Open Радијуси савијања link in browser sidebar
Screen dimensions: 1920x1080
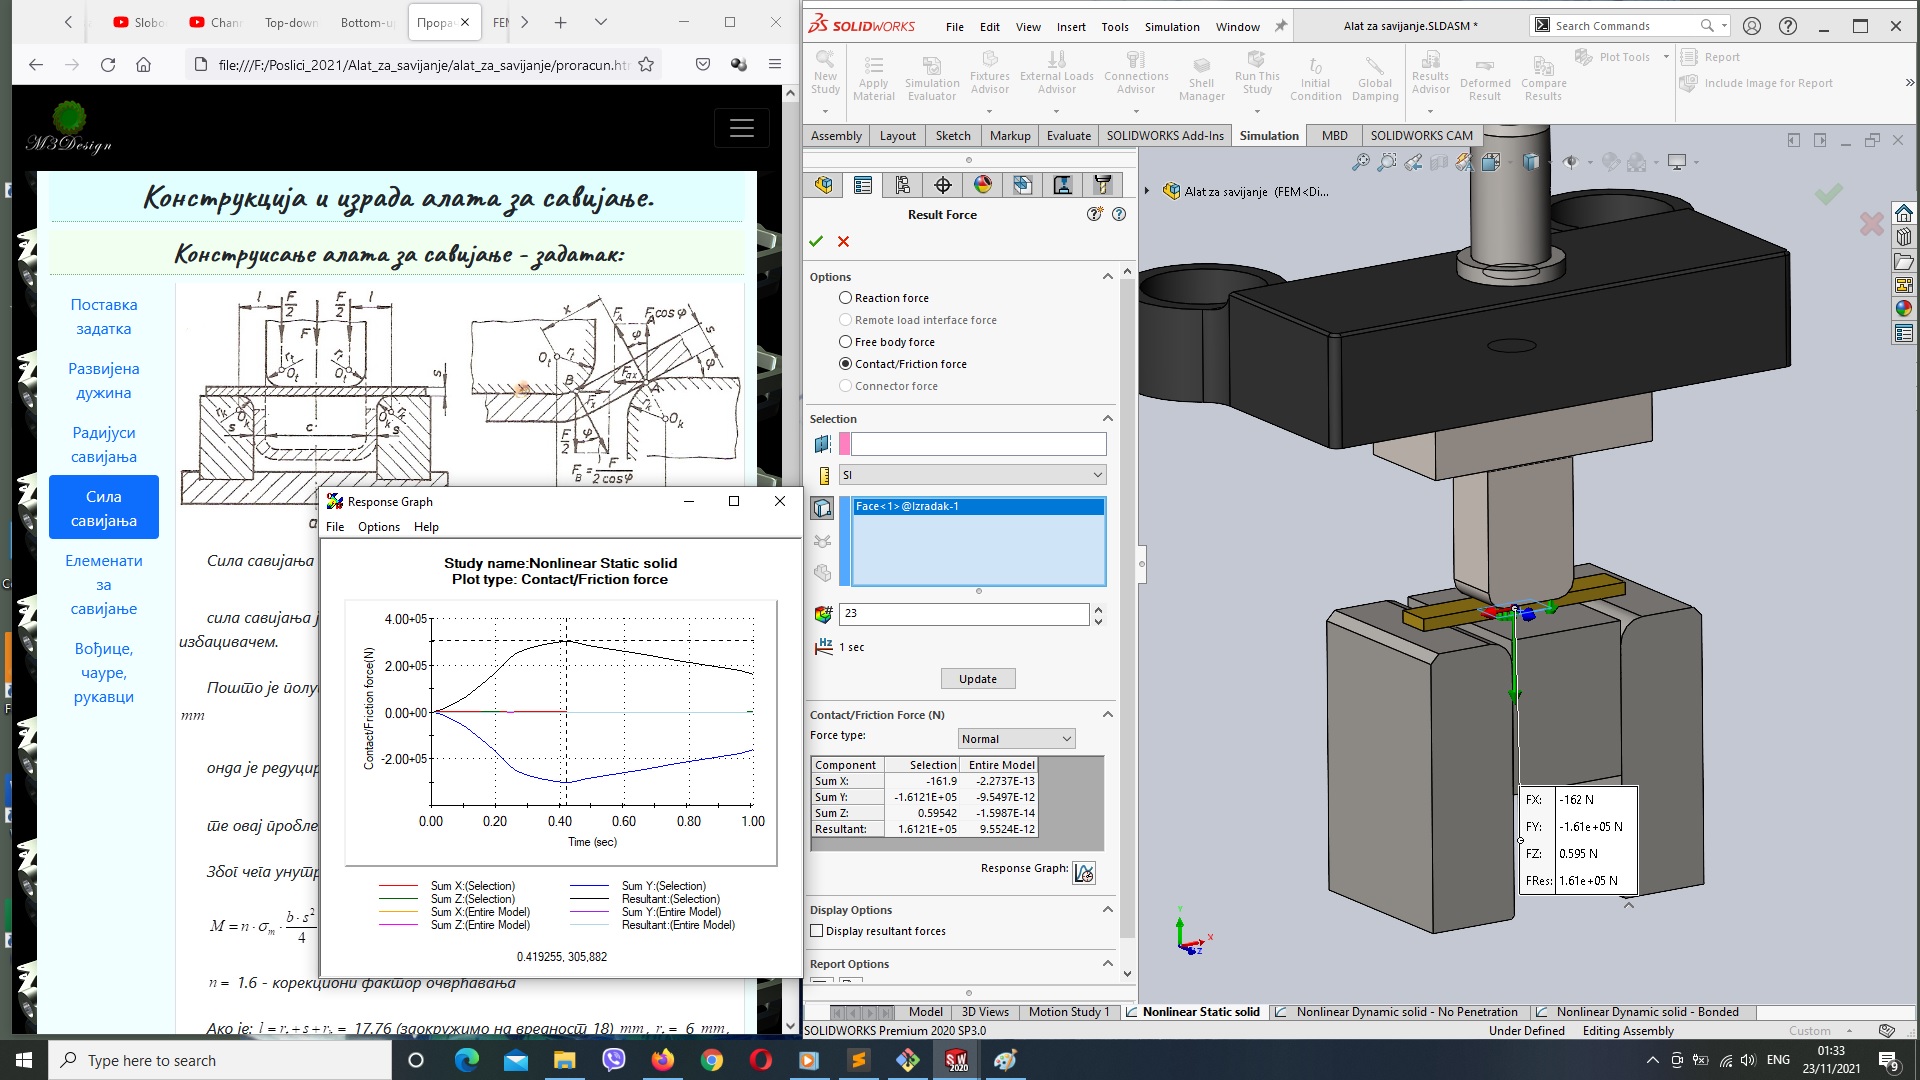coord(104,445)
